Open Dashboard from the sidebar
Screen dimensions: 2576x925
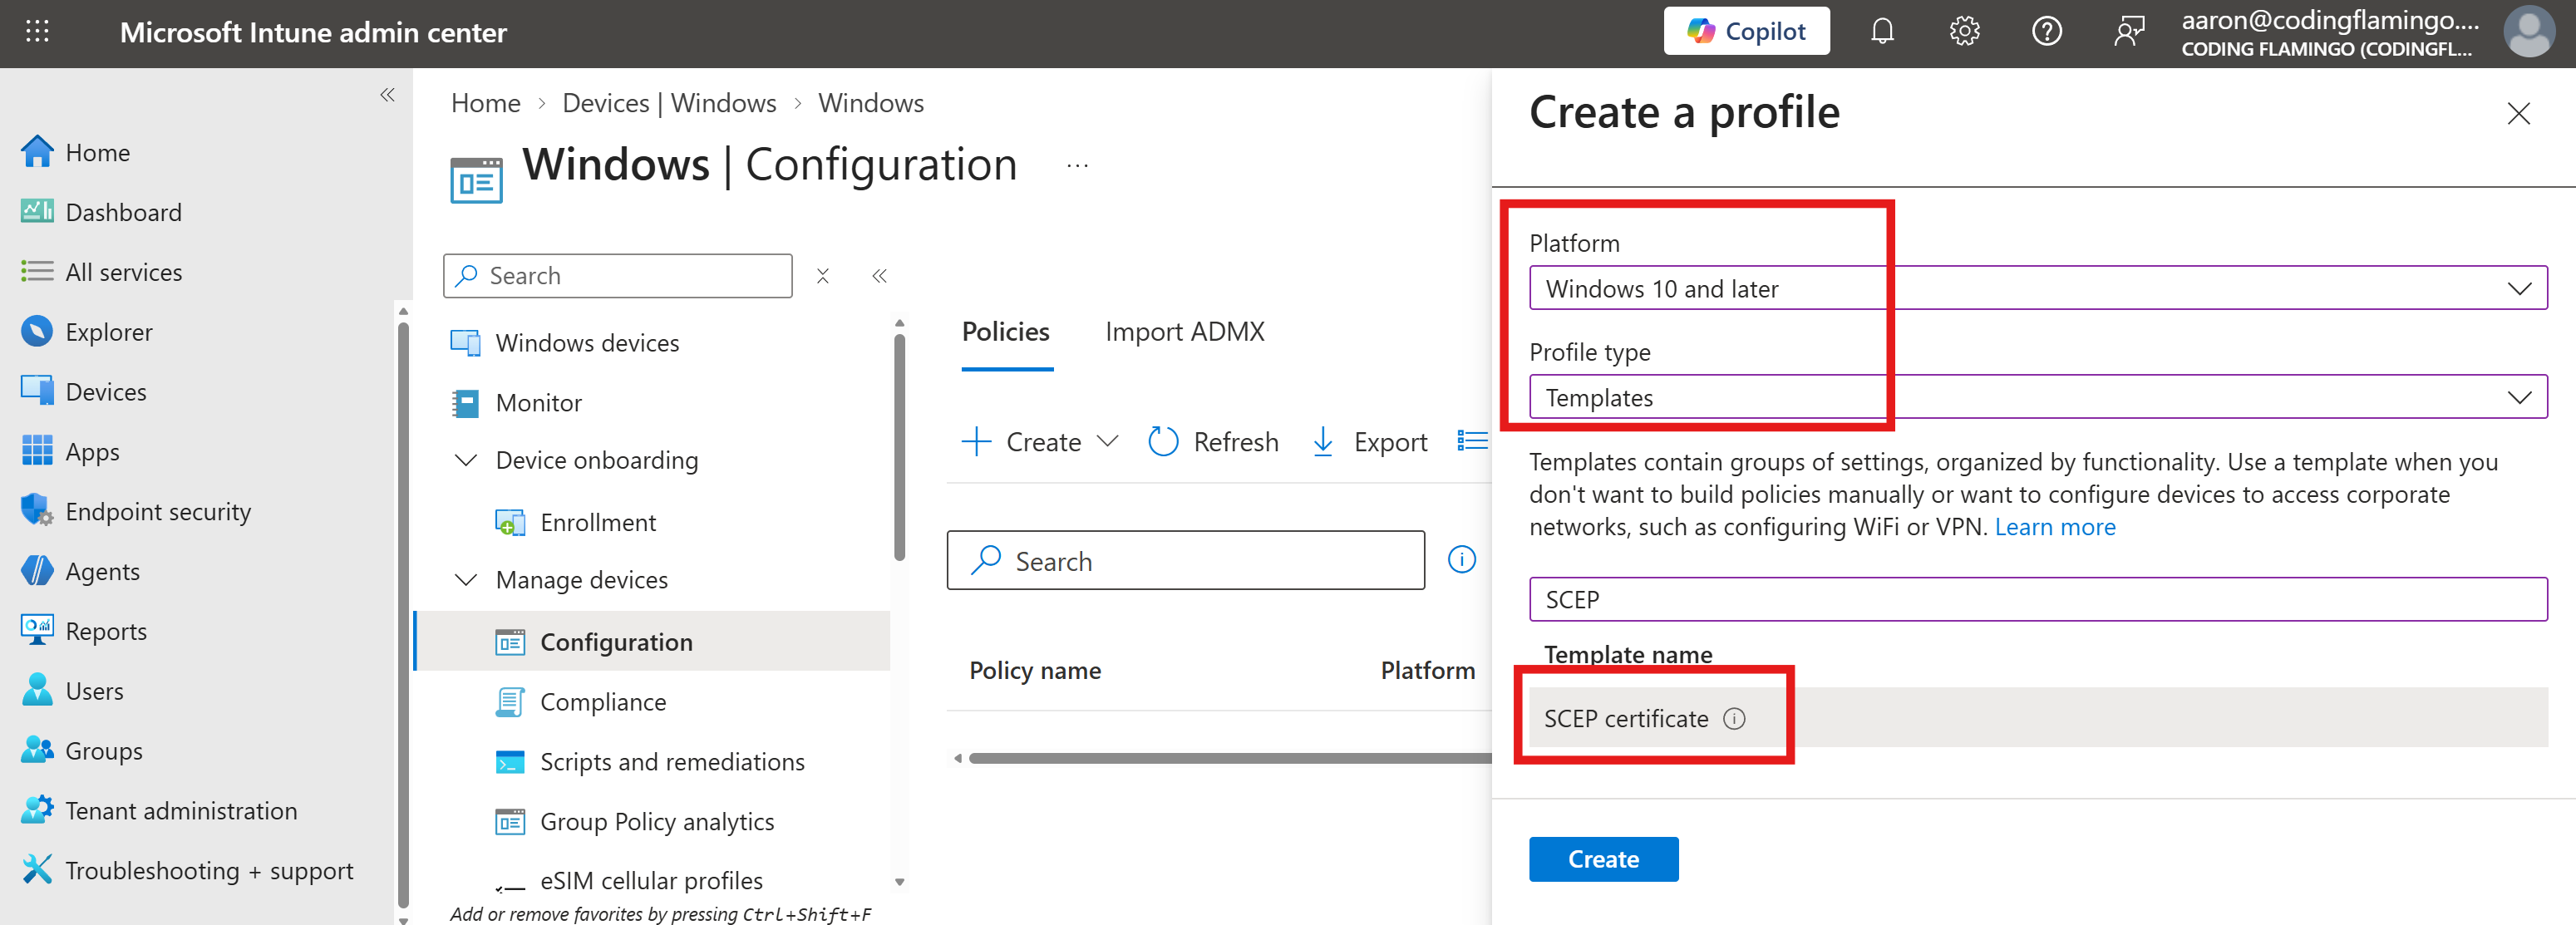[123, 212]
